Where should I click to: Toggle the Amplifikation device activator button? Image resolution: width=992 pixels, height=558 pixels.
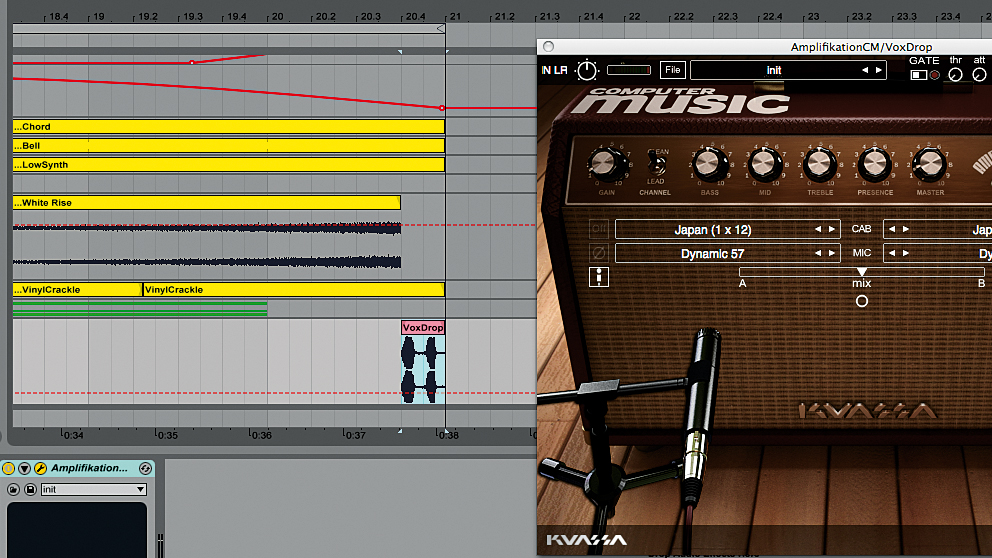8,468
